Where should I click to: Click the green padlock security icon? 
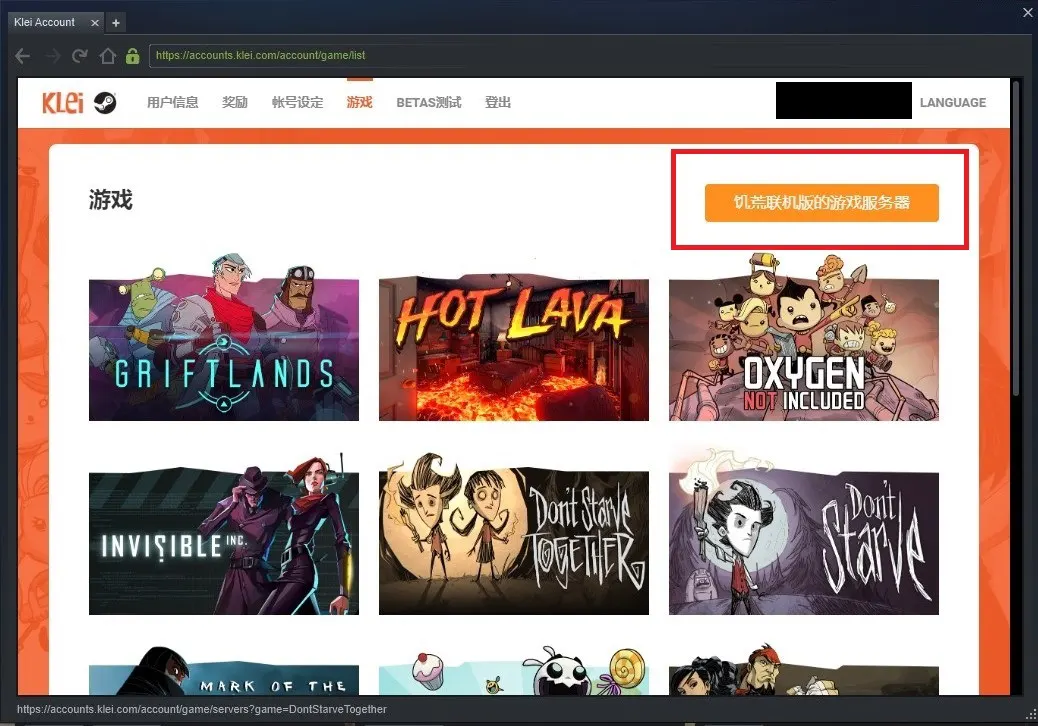coord(132,56)
